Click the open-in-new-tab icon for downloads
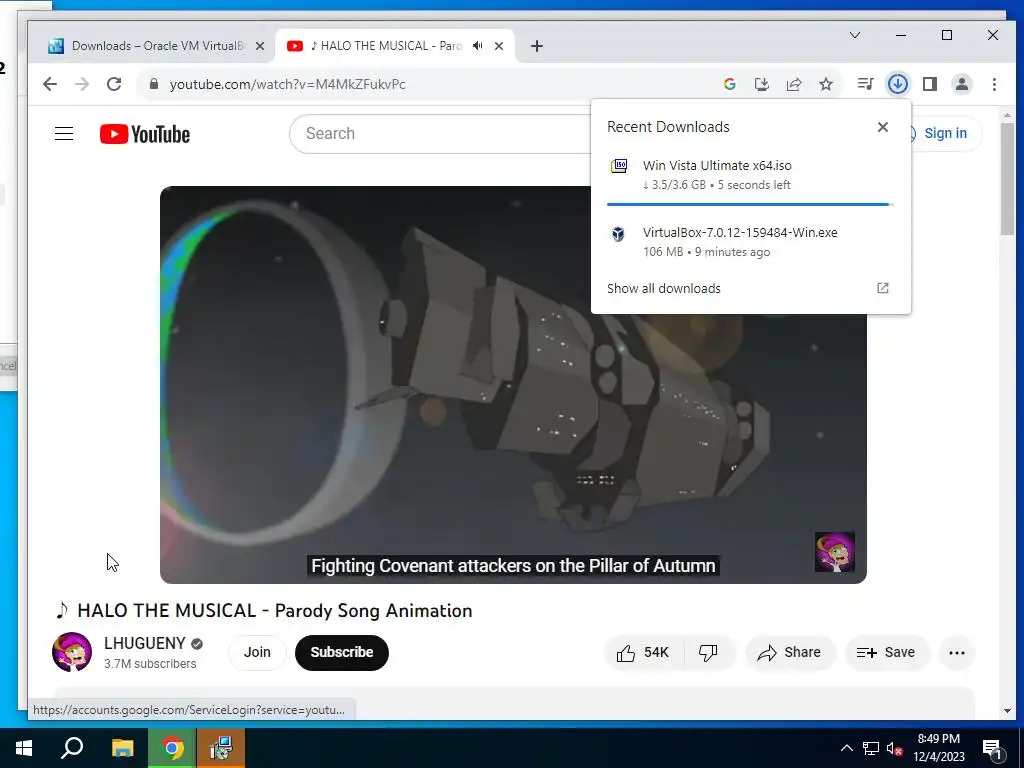Viewport: 1024px width, 768px height. point(883,288)
